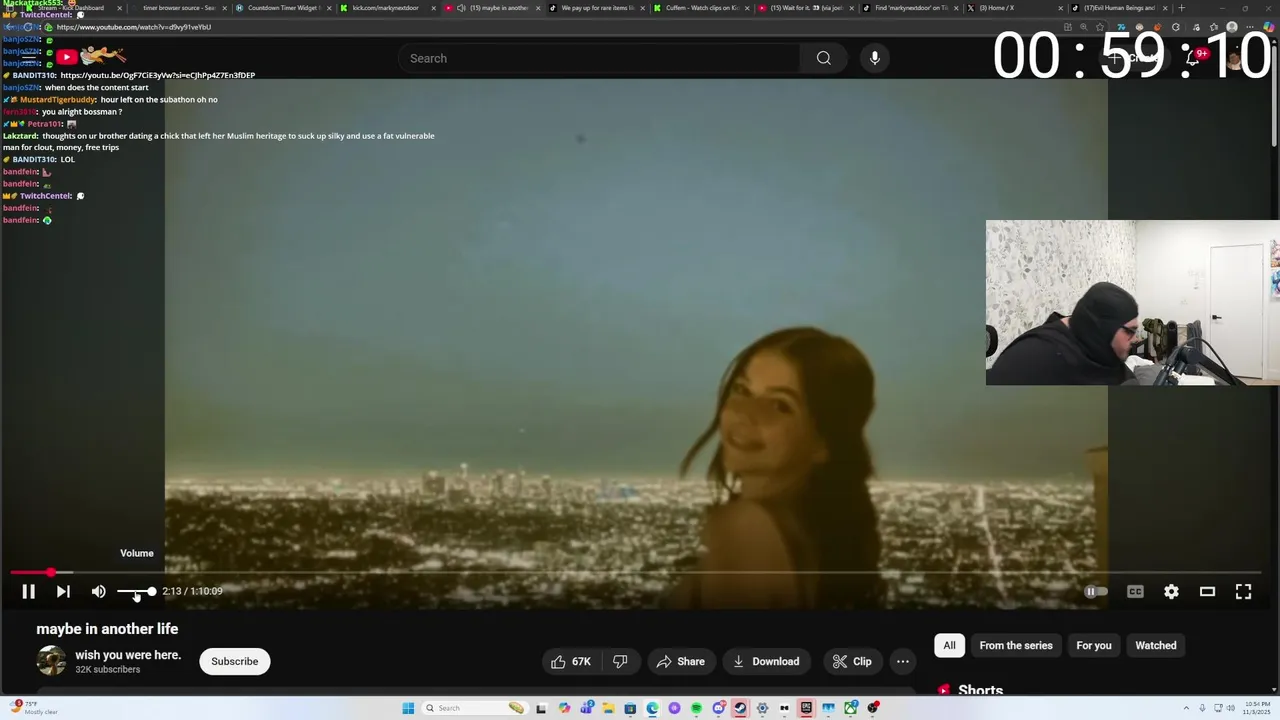Click the Windows taskbar search box

[x=475, y=708]
